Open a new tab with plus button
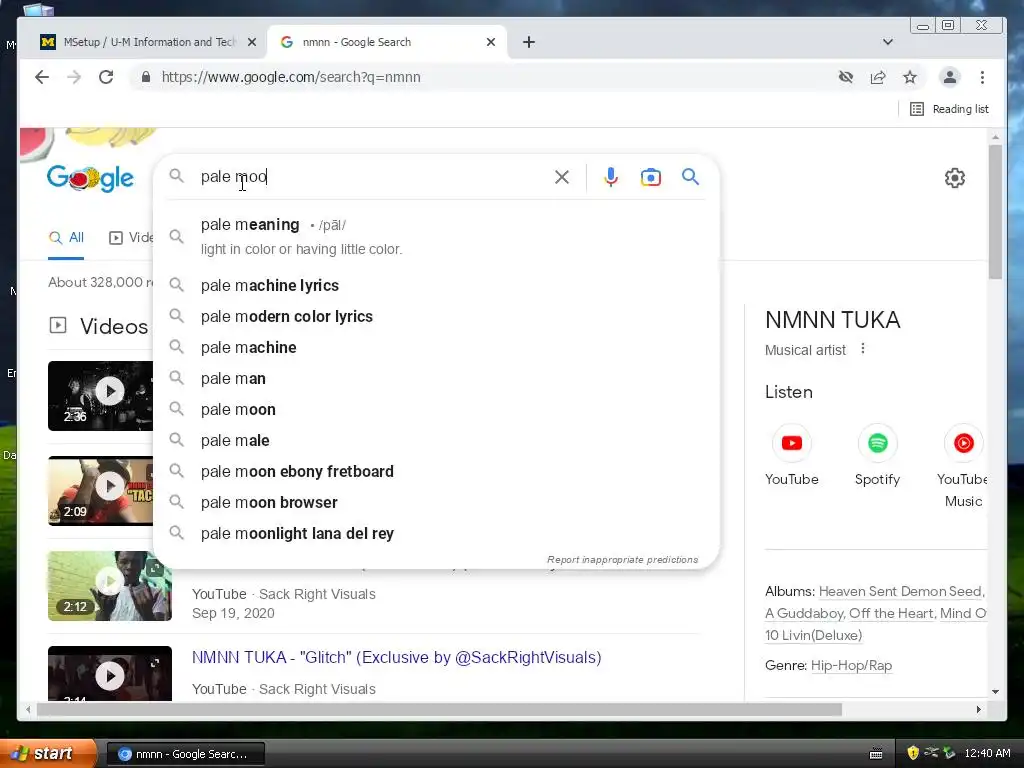 tap(529, 42)
